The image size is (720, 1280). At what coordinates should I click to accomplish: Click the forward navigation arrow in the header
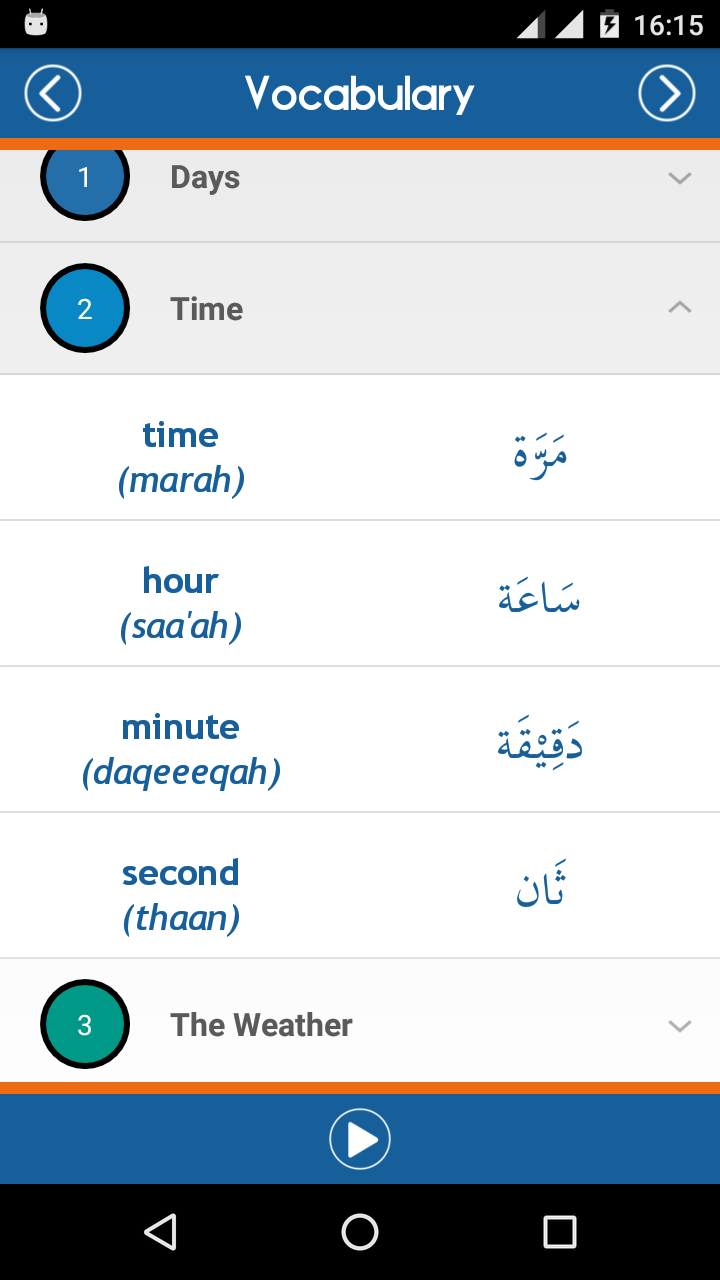pos(666,92)
